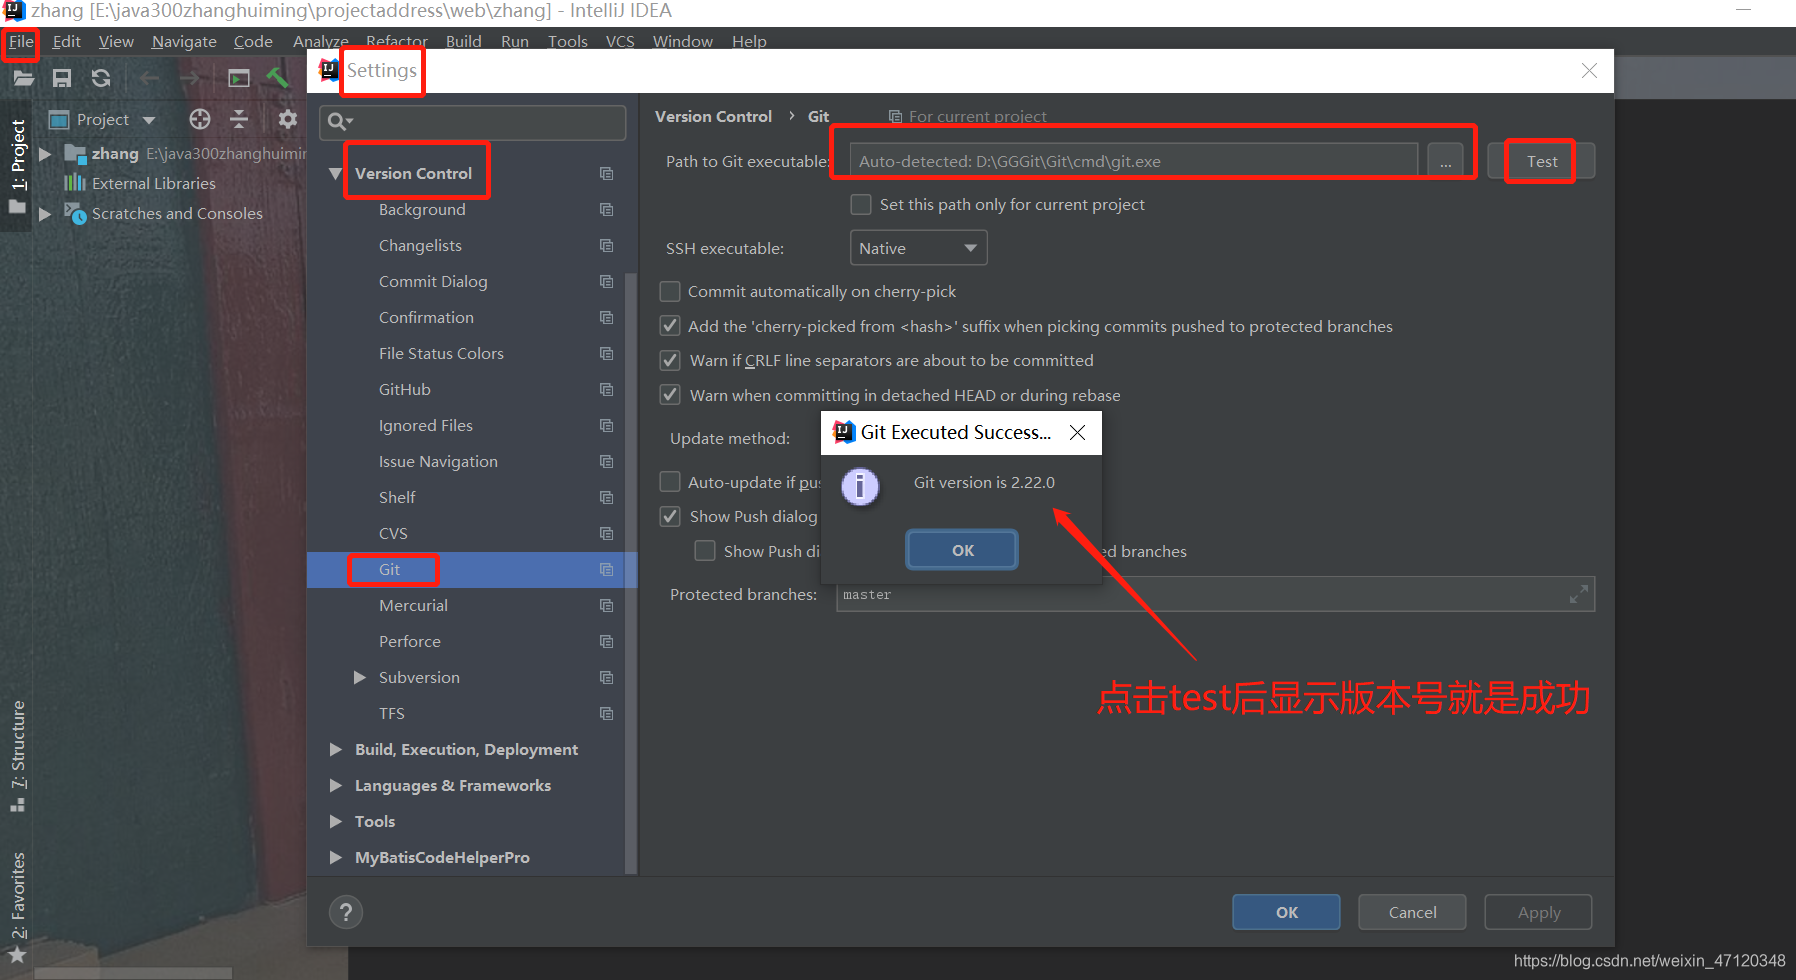This screenshot has width=1796, height=980.
Task: Click the Locate target crosshair icon in Project panel
Action: click(200, 119)
